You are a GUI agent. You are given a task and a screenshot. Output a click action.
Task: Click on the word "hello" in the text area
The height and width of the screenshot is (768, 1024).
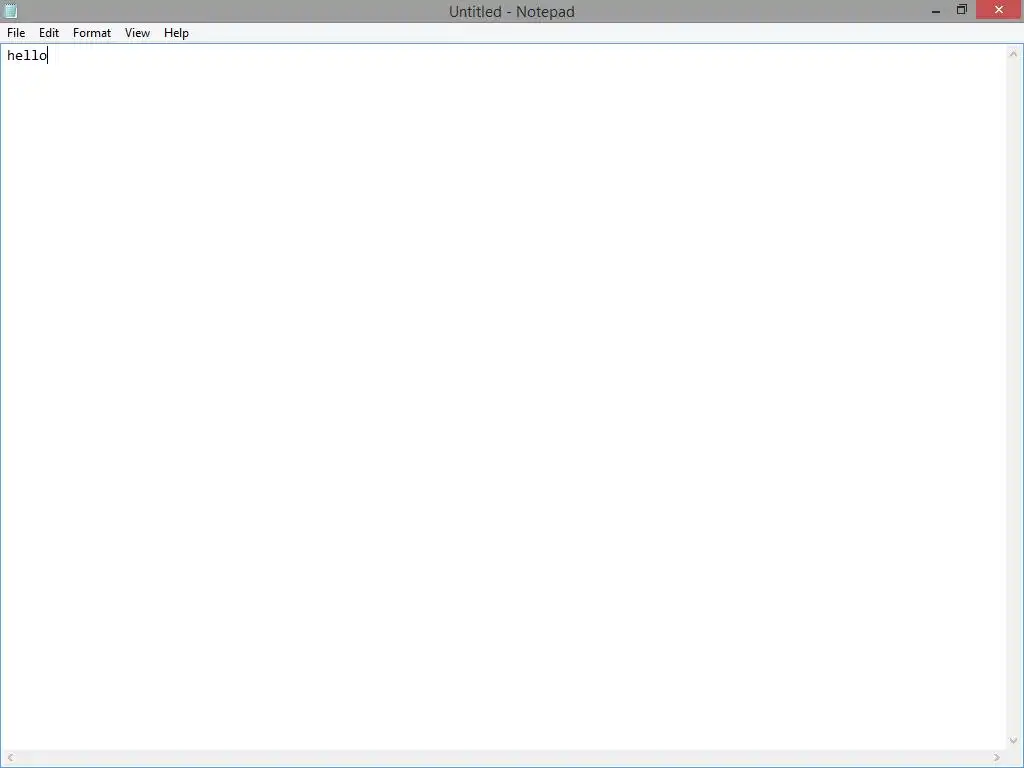27,56
